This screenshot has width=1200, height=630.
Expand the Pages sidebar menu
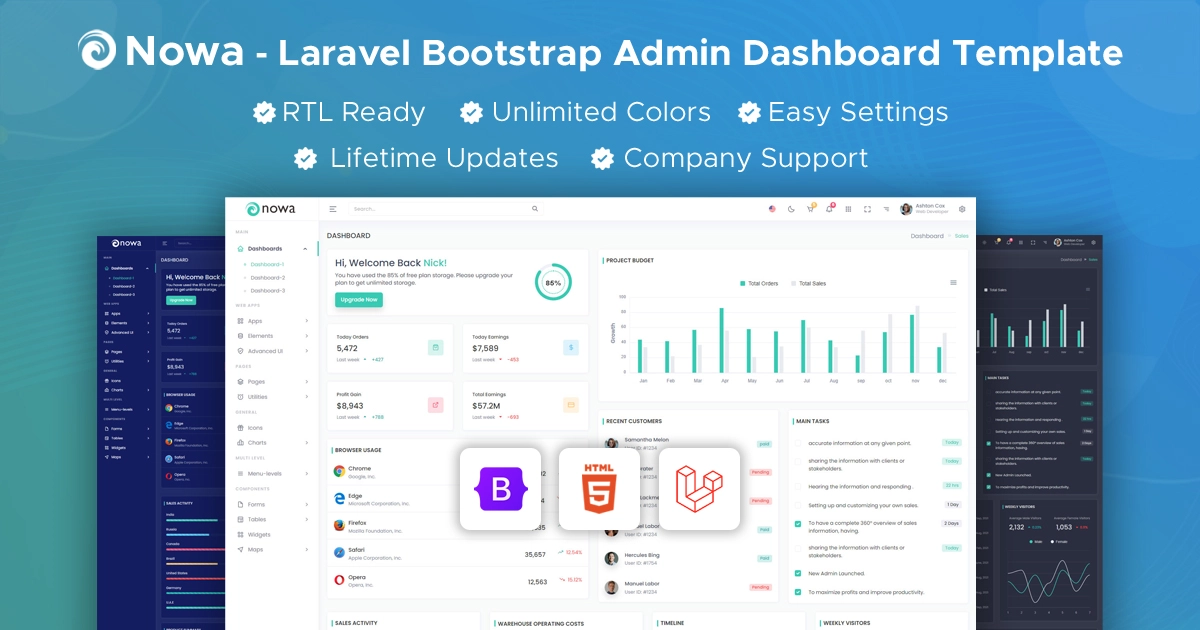point(273,382)
